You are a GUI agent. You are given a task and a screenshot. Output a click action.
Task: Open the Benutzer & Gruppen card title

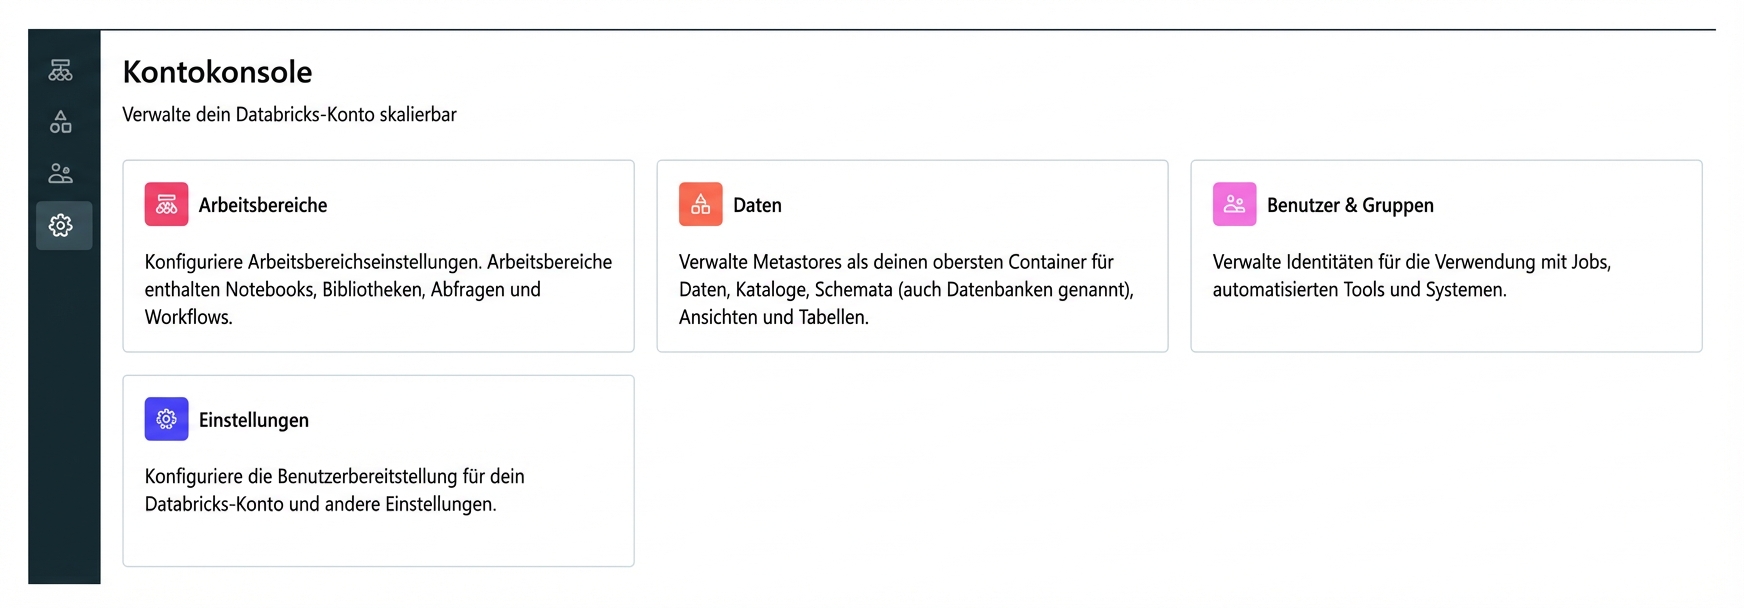pos(1350,205)
